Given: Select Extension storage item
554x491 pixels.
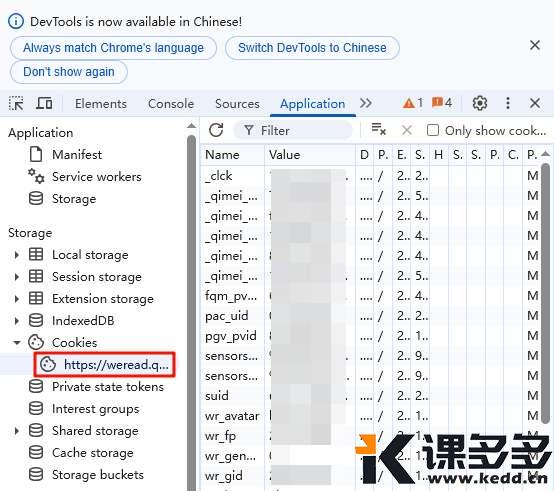Looking at the screenshot, I should (x=103, y=299).
